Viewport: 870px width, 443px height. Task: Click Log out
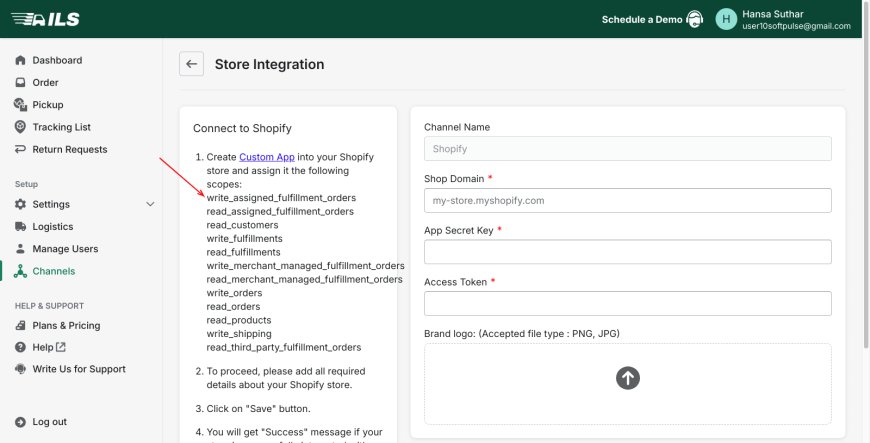point(49,422)
